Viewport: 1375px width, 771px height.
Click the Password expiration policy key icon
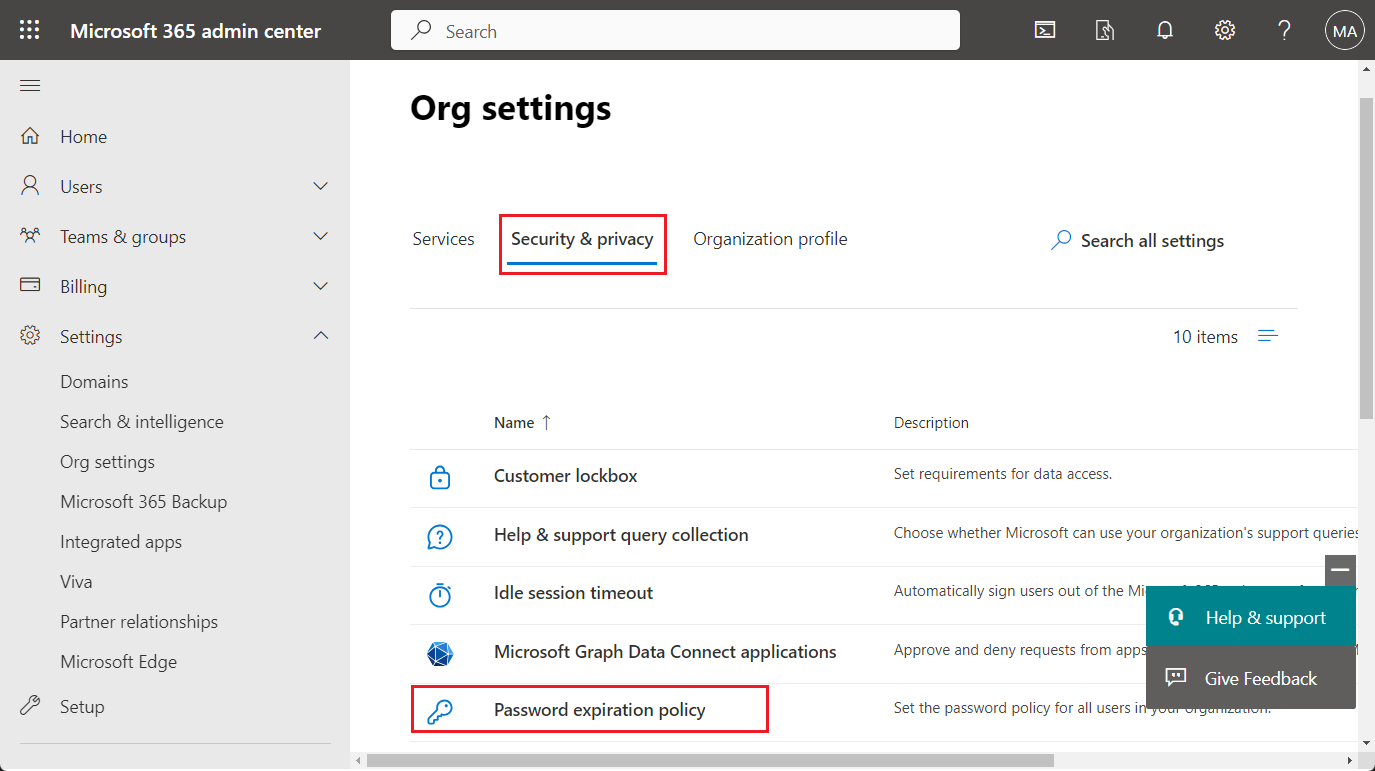point(440,709)
